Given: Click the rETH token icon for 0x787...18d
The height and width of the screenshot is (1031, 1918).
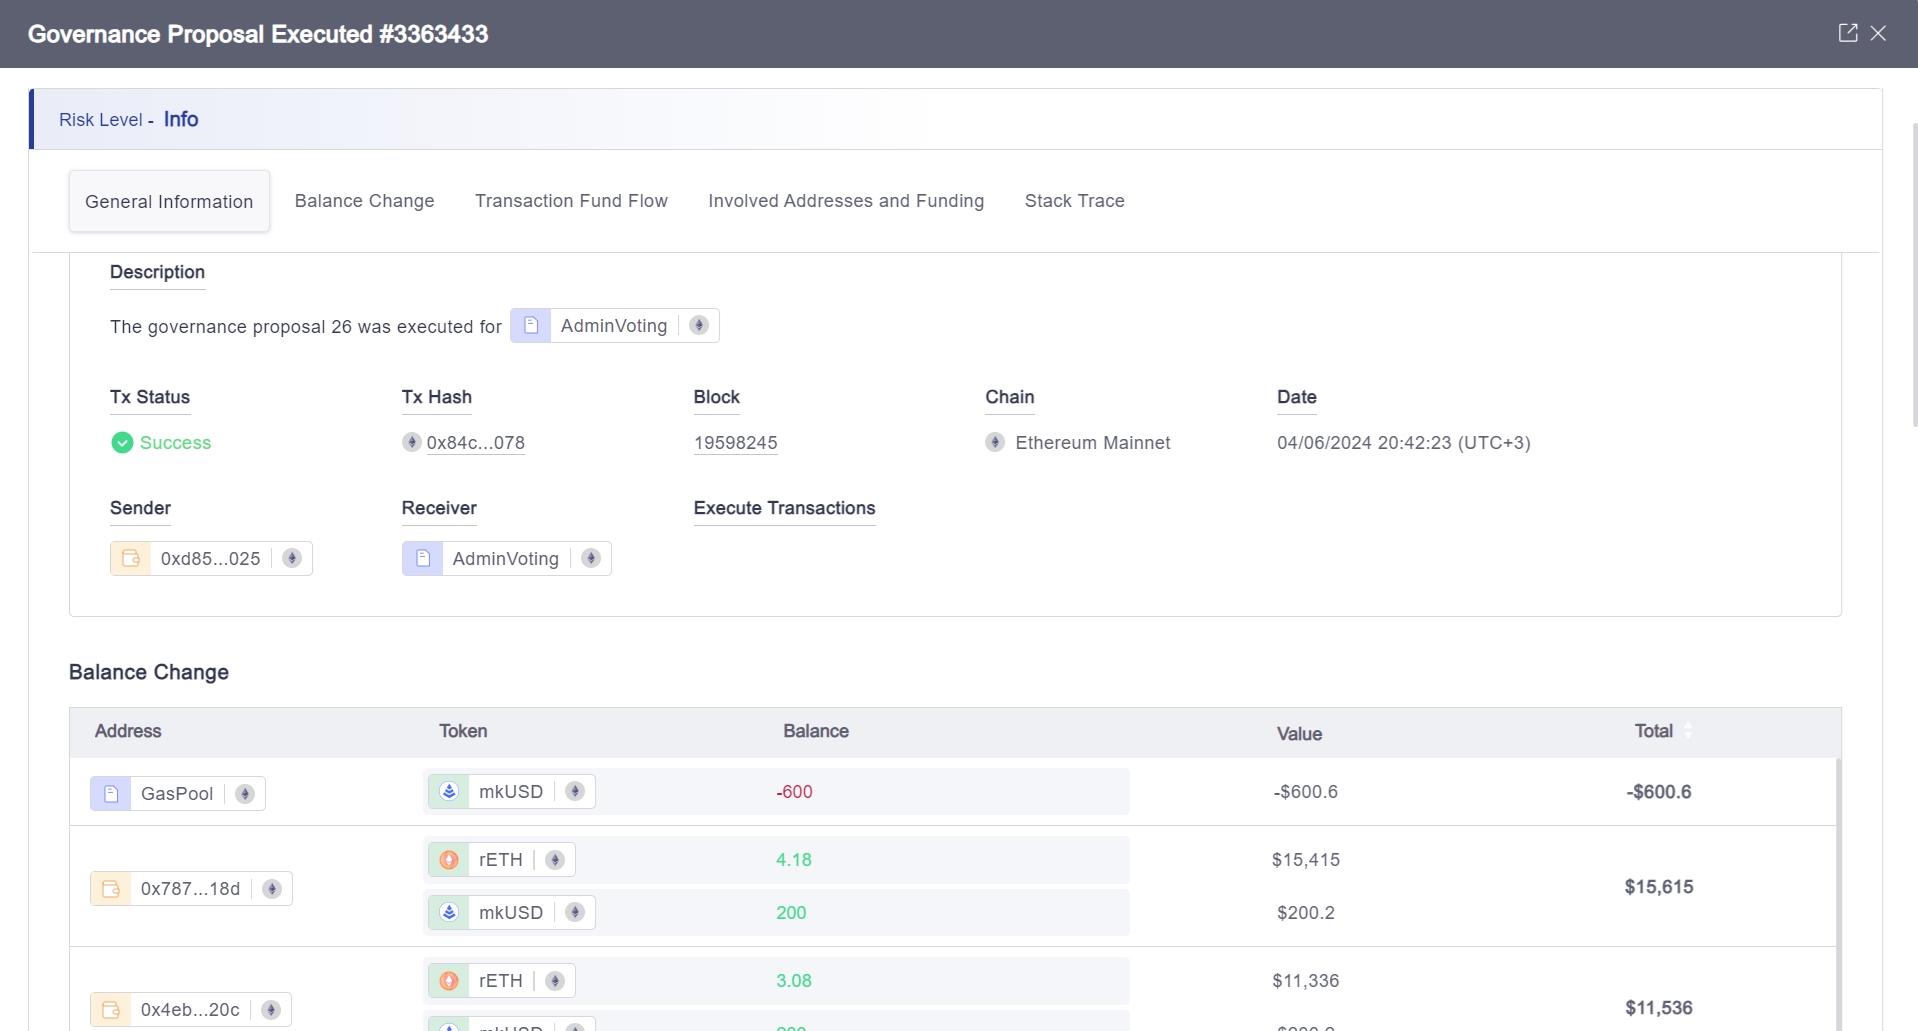Looking at the screenshot, I should click(449, 859).
